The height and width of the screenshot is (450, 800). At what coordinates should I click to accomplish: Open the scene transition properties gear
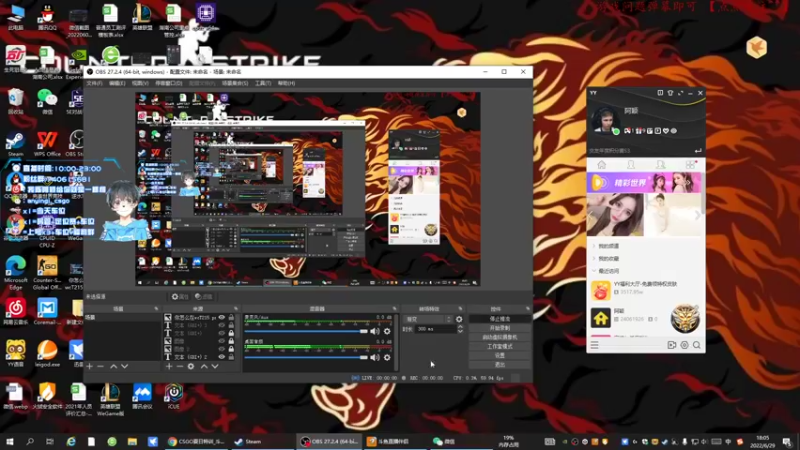(x=459, y=319)
